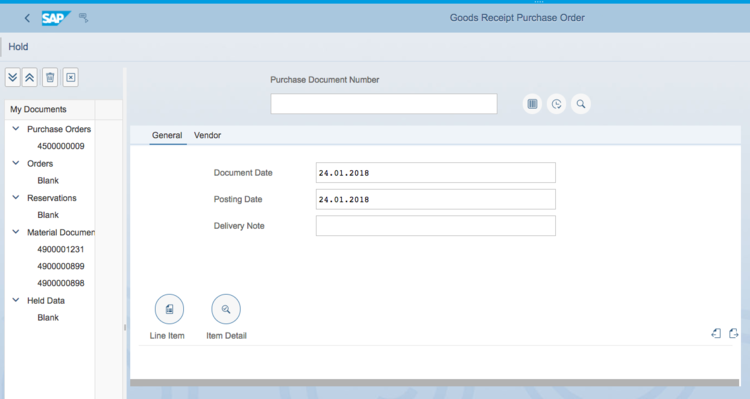
Task: Select purchase order 4500000009
Action: click(61, 146)
